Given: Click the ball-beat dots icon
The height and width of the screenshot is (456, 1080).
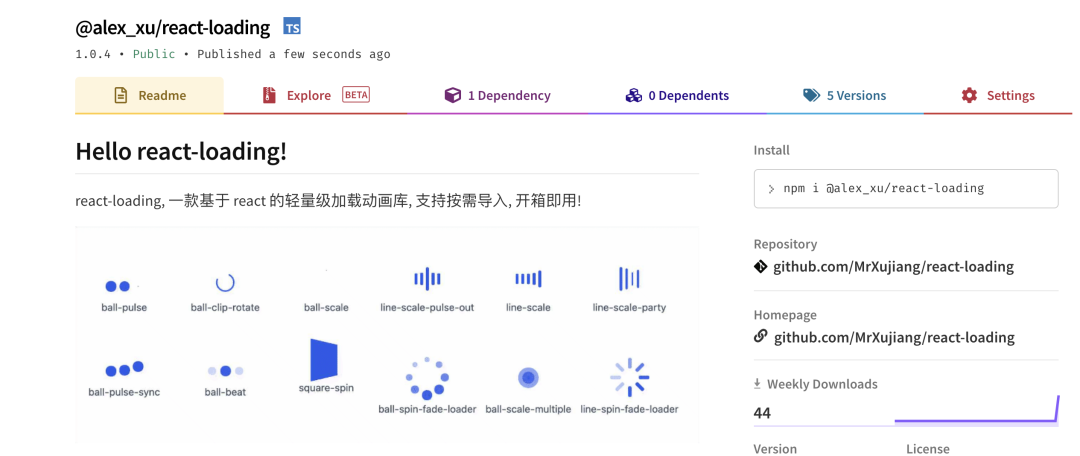Looking at the screenshot, I should 225,371.
